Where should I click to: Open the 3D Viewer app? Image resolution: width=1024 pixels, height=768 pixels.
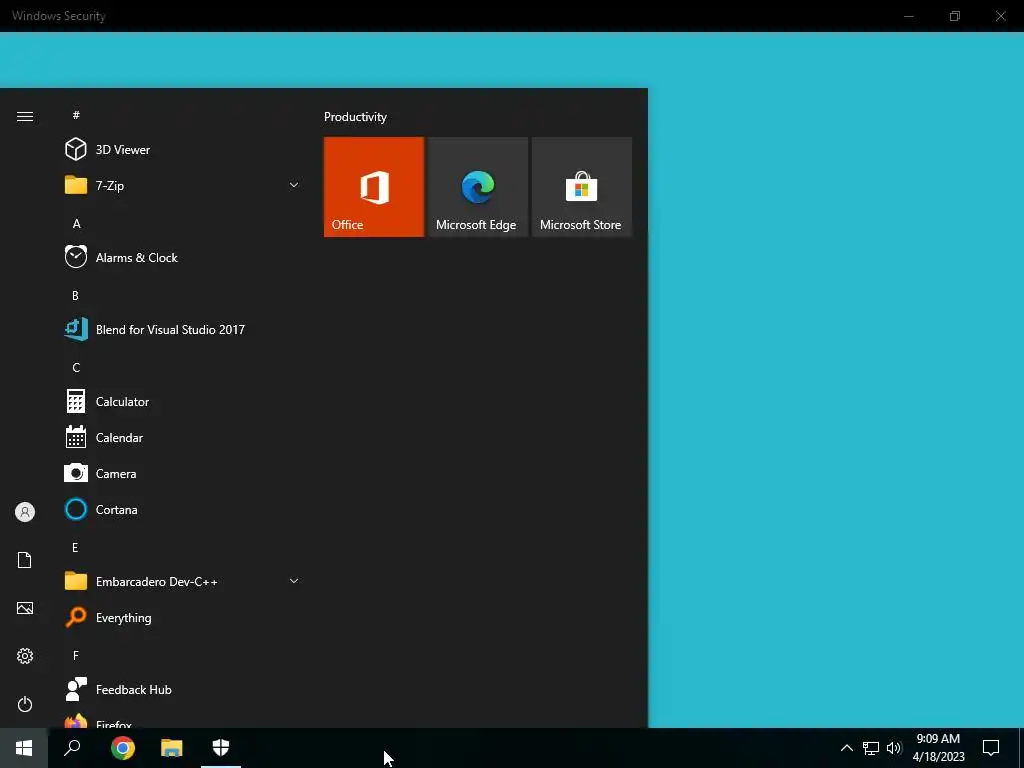point(182,150)
